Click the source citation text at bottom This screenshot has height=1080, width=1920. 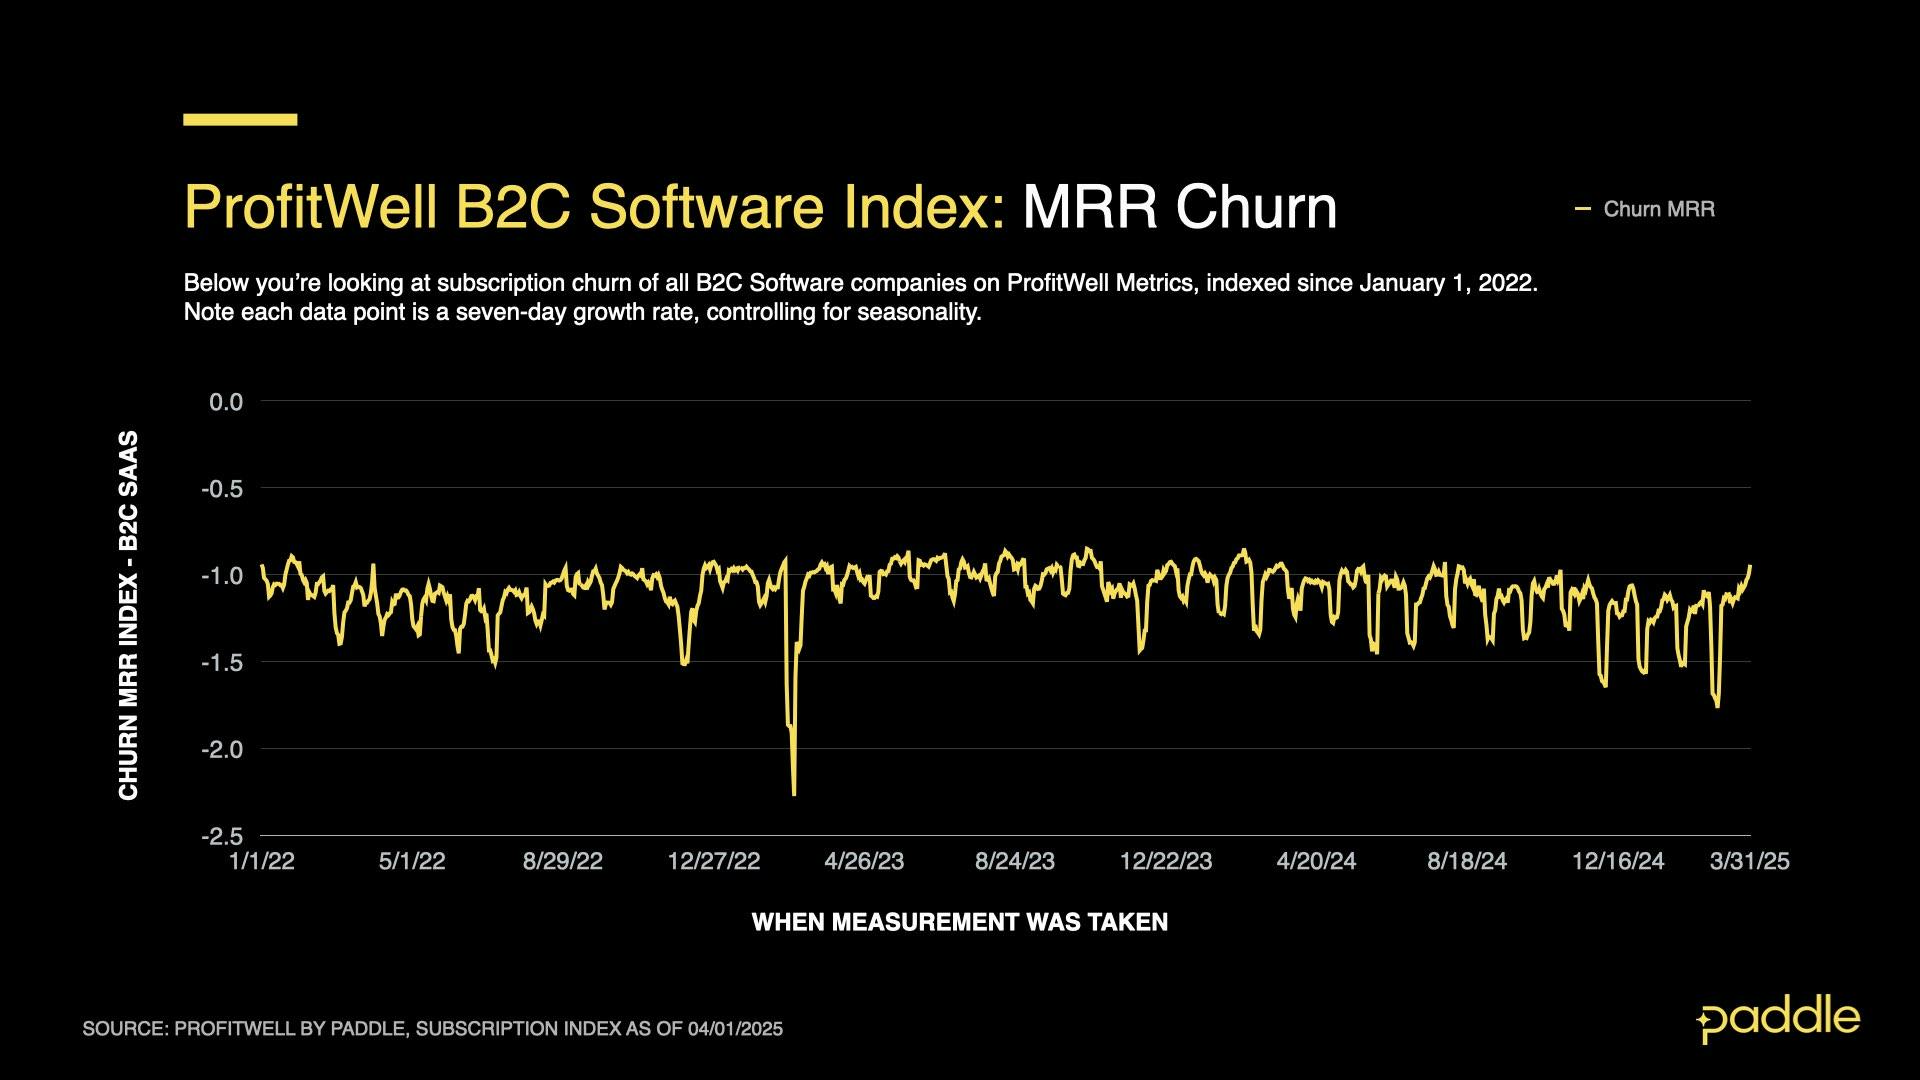[x=432, y=1028]
